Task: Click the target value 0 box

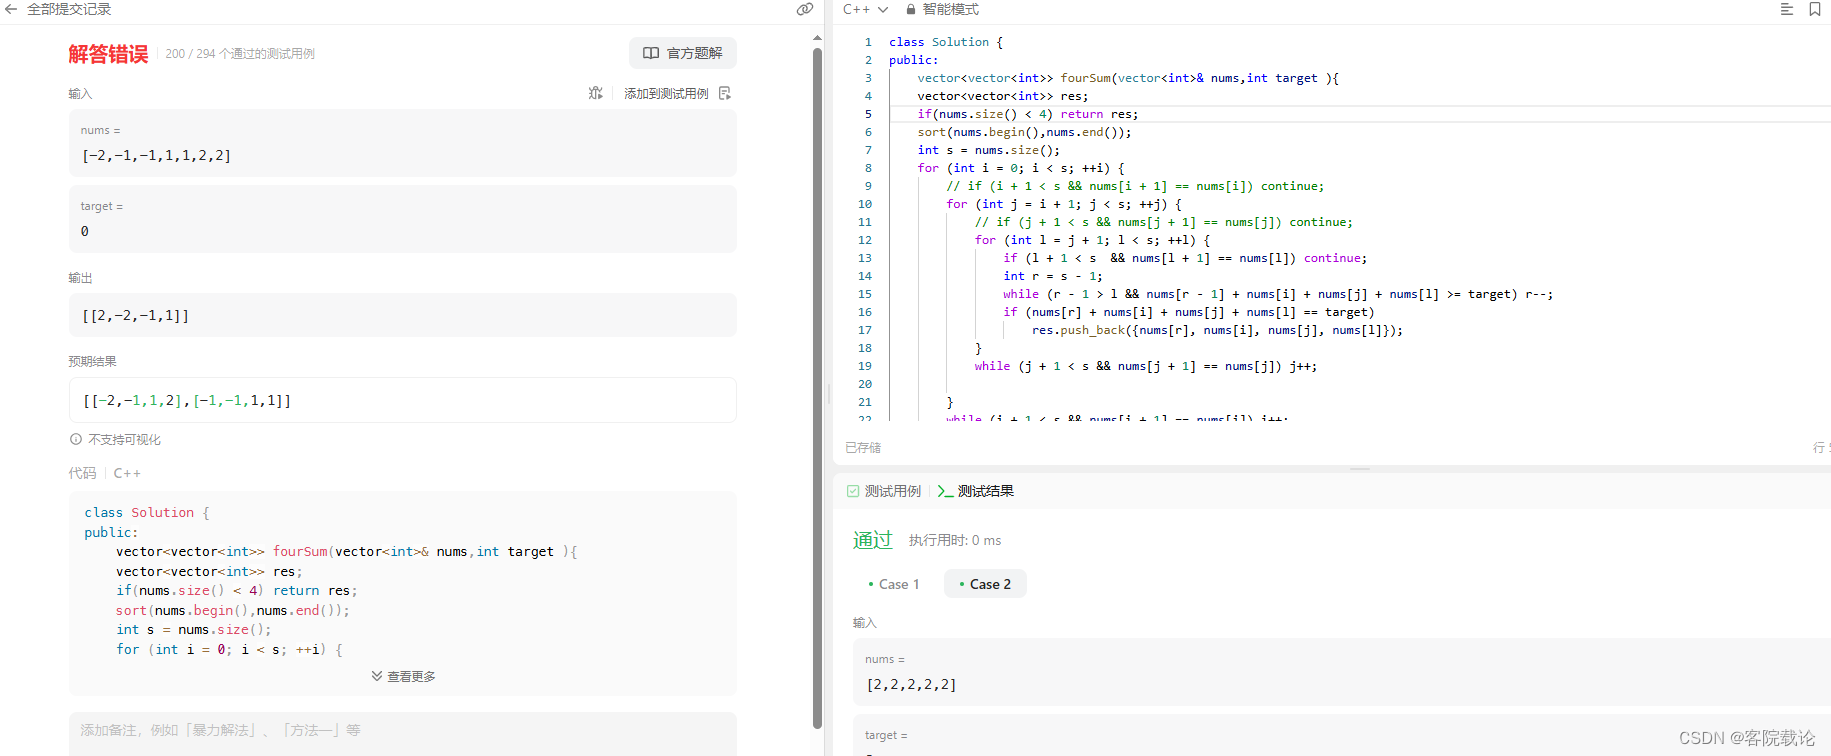Action: (403, 219)
